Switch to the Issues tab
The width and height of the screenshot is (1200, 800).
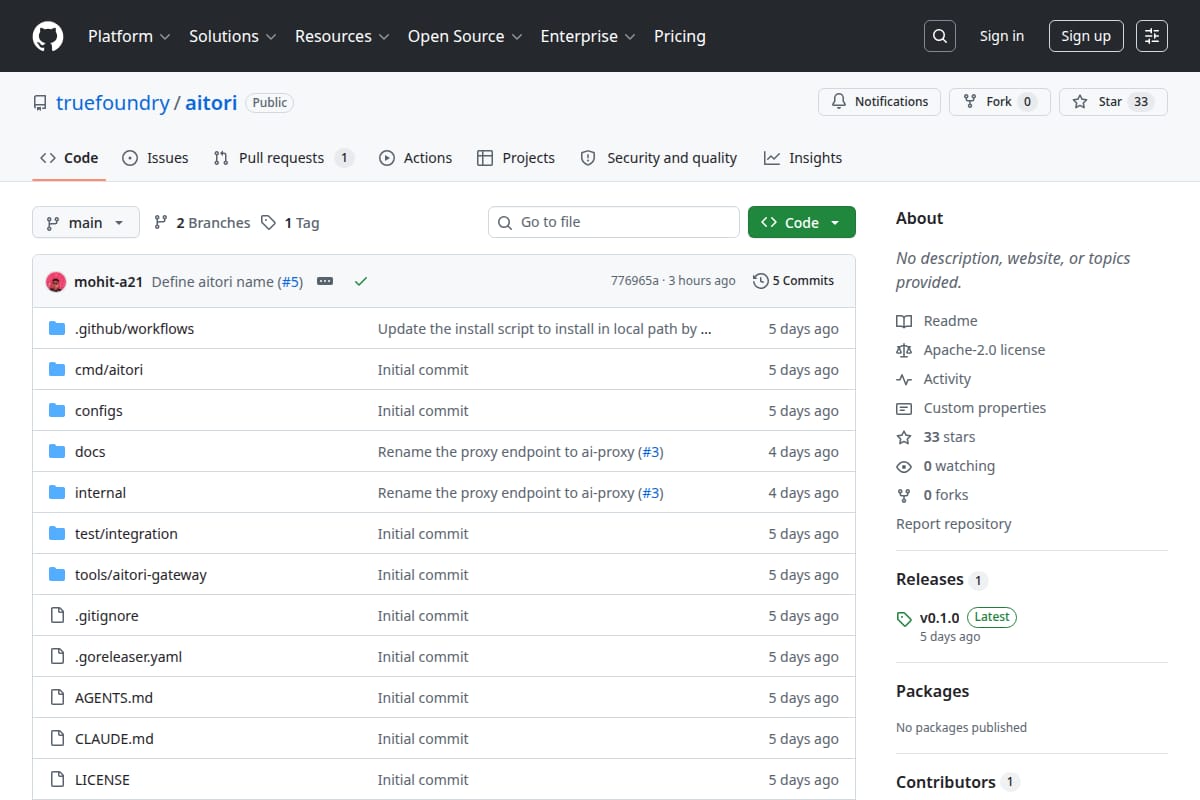155,158
